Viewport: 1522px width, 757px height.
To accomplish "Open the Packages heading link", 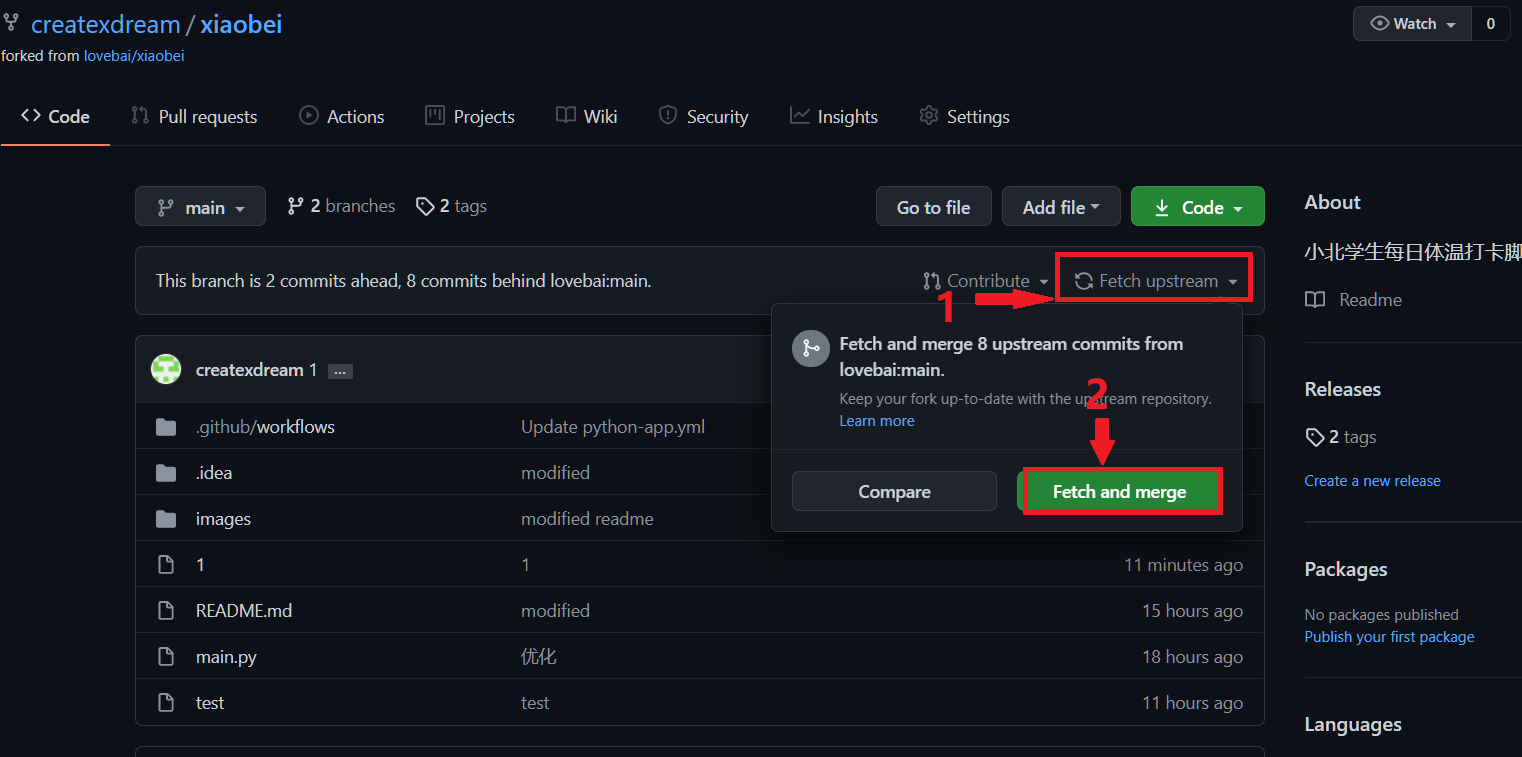I will [1346, 570].
